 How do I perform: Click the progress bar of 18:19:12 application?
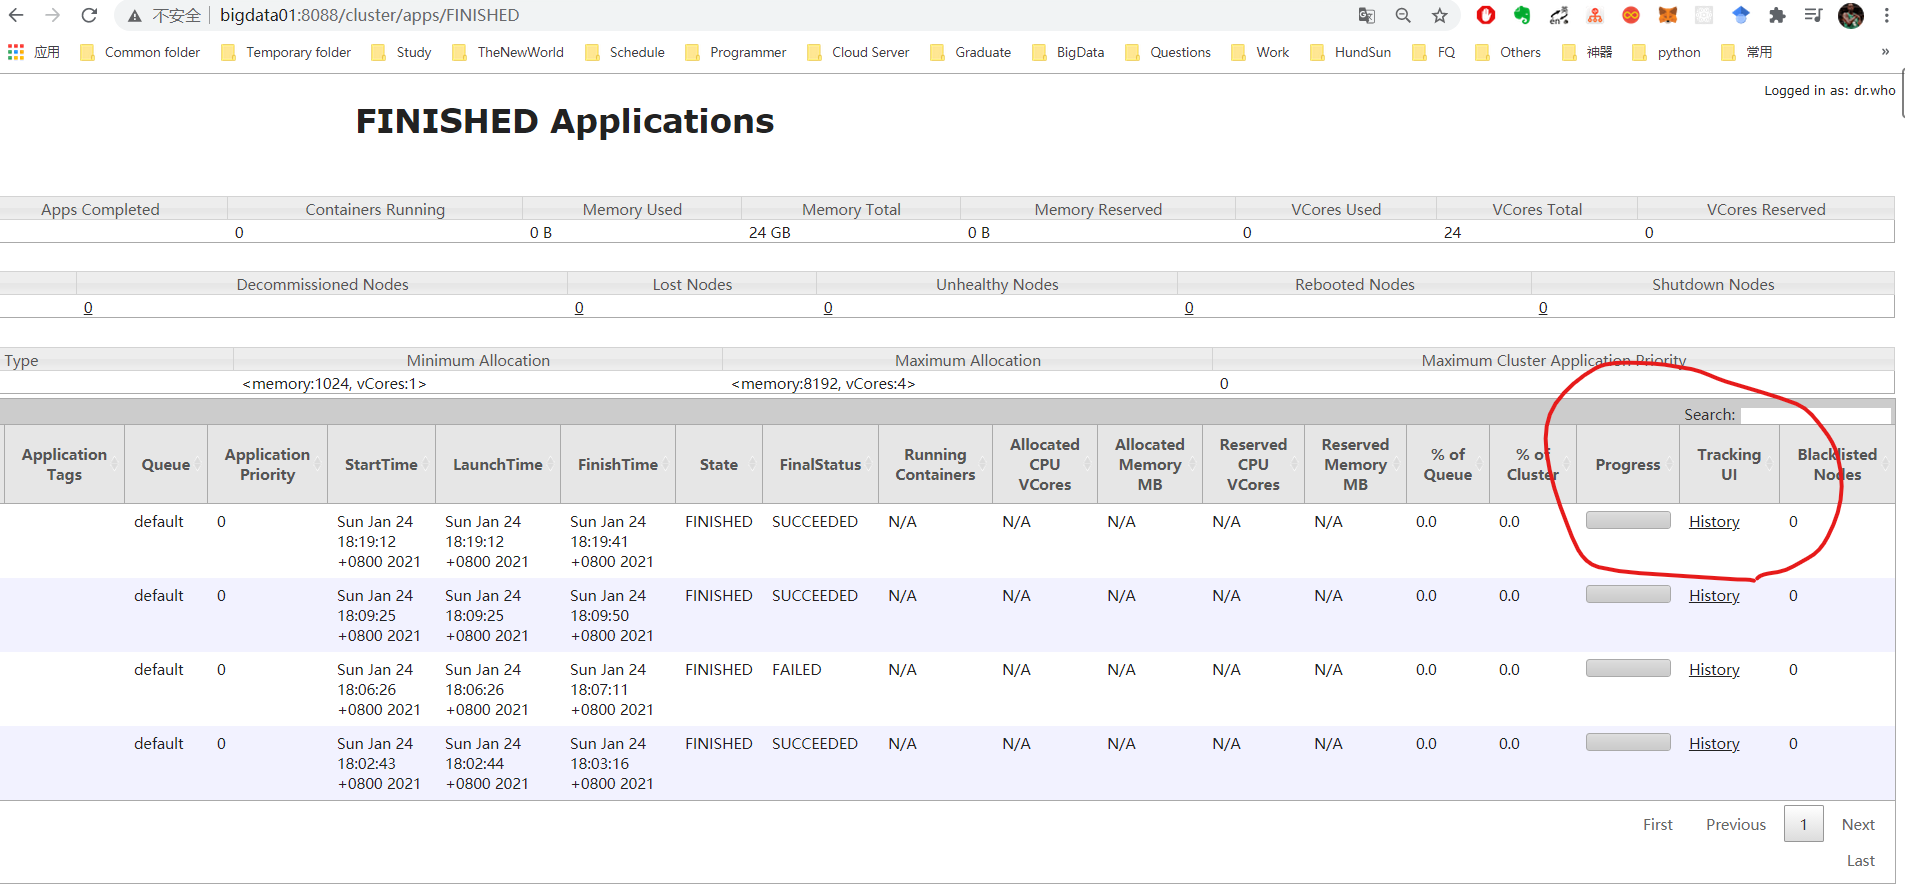pos(1628,520)
